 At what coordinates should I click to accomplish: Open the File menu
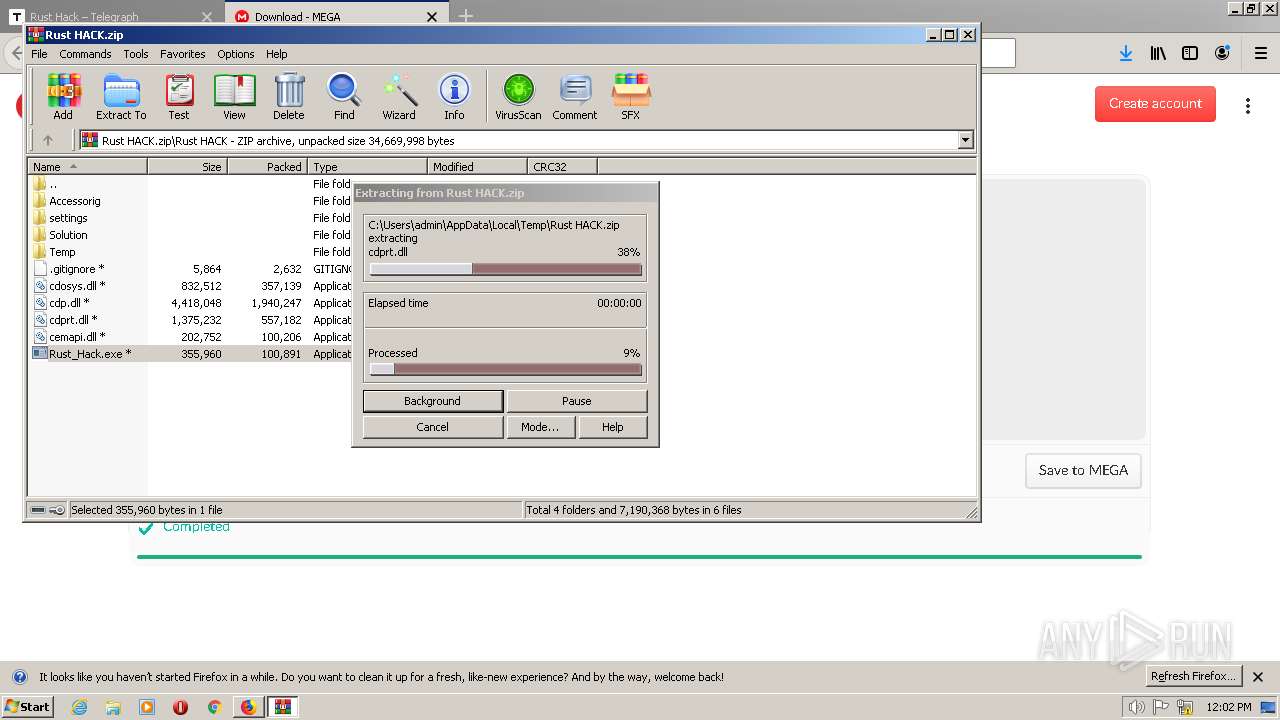[x=39, y=54]
